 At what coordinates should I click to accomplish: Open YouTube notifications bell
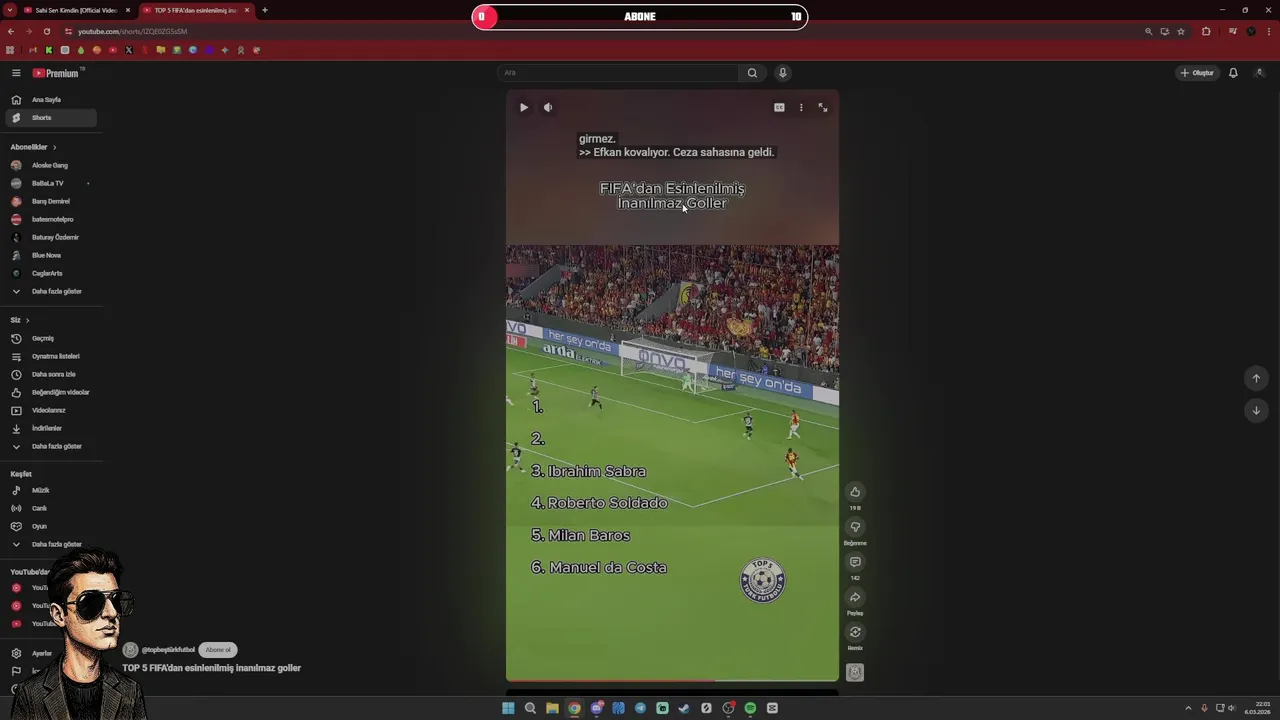(x=1233, y=73)
